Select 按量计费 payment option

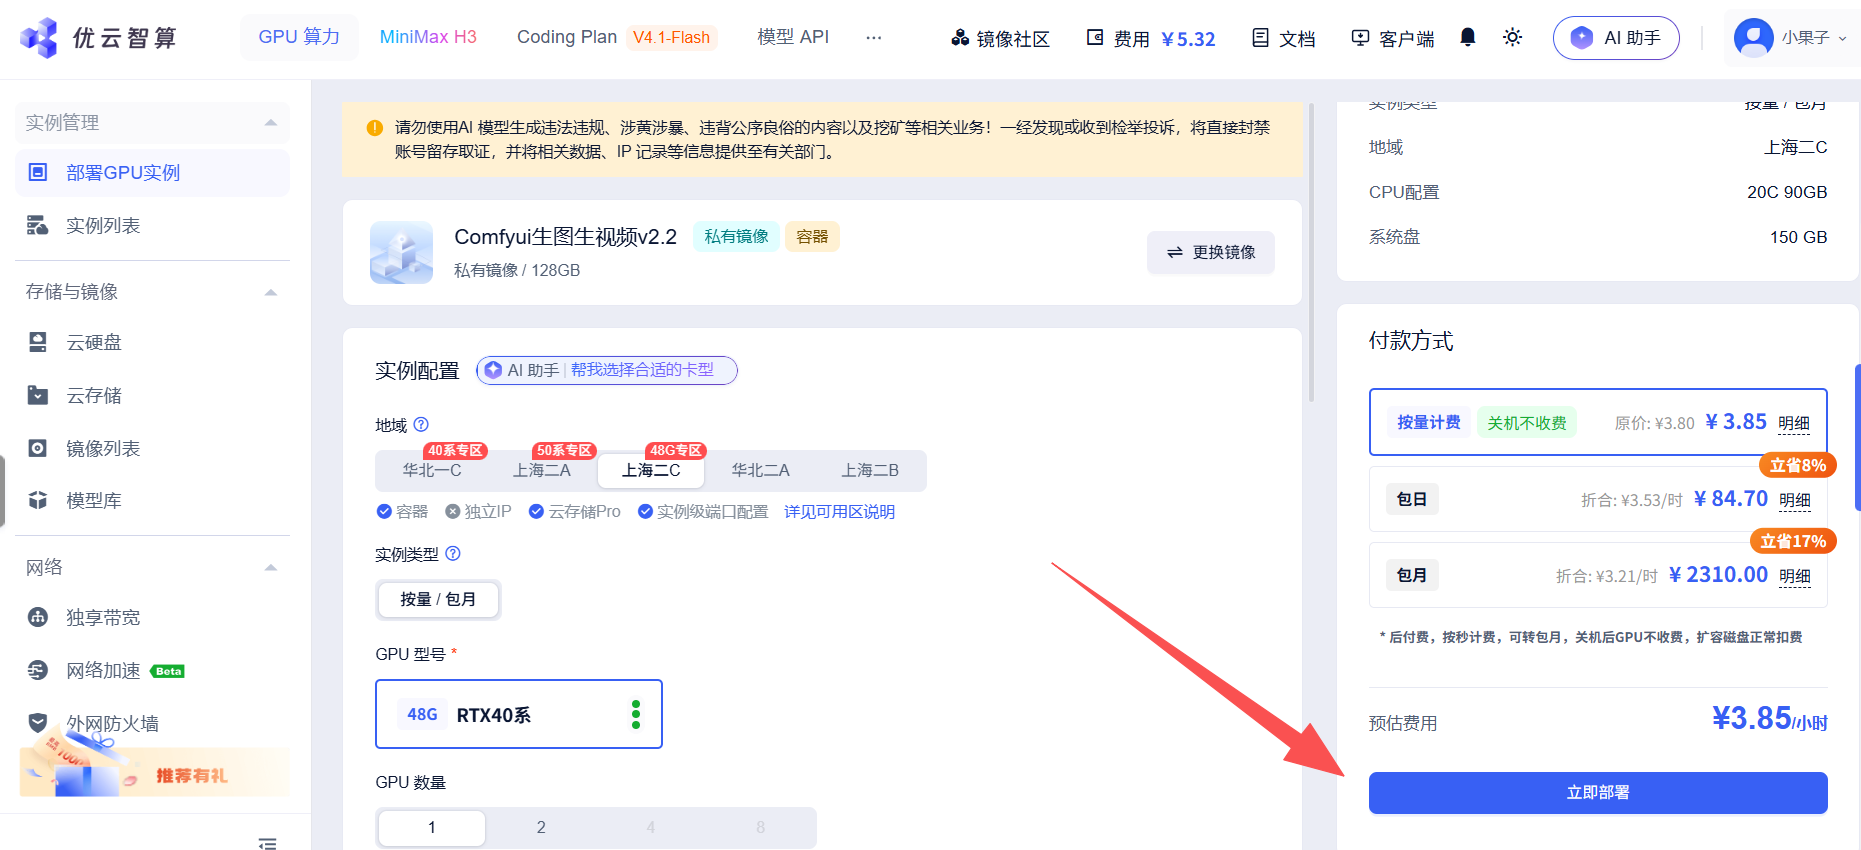(1598, 422)
